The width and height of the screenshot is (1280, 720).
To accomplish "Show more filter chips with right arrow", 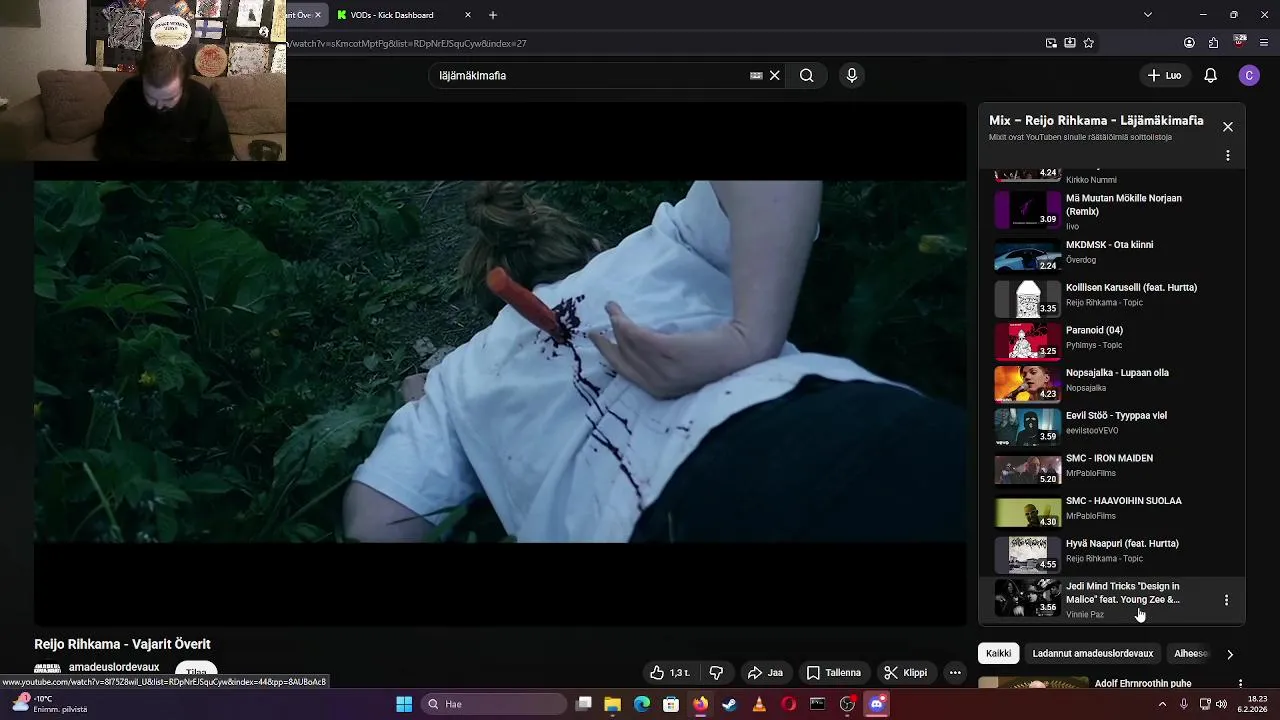I will [1230, 654].
